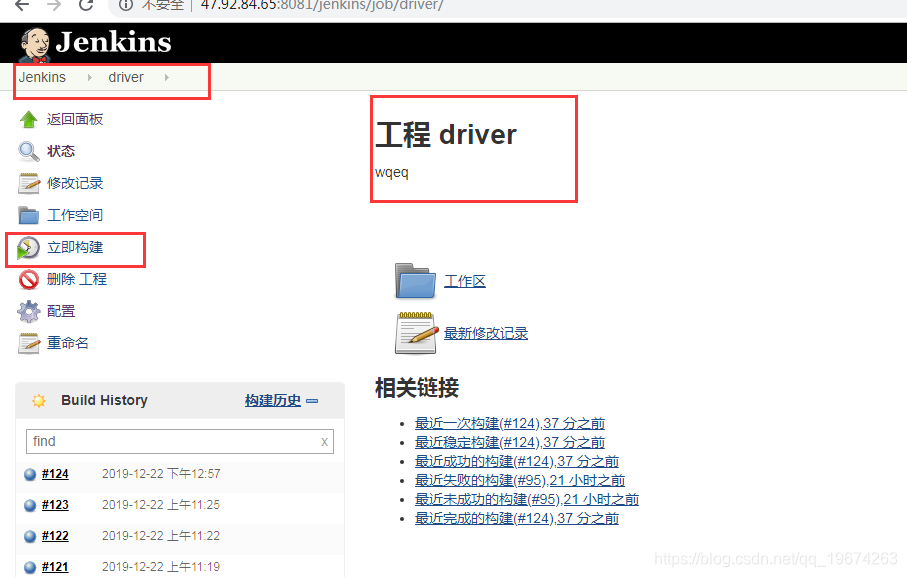Click the 立即构建 build now icon
Image resolution: width=907 pixels, height=577 pixels.
pyautogui.click(x=29, y=247)
